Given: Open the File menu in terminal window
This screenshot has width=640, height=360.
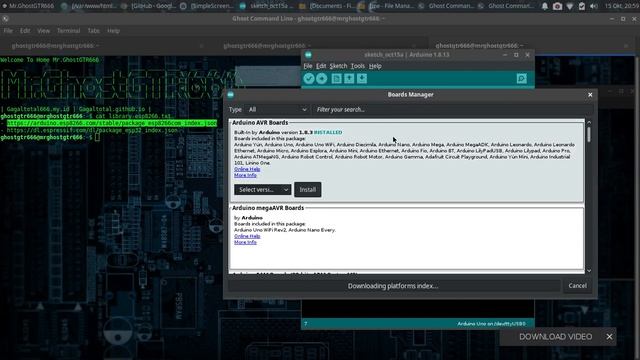Looking at the screenshot, I should (x=8, y=31).
